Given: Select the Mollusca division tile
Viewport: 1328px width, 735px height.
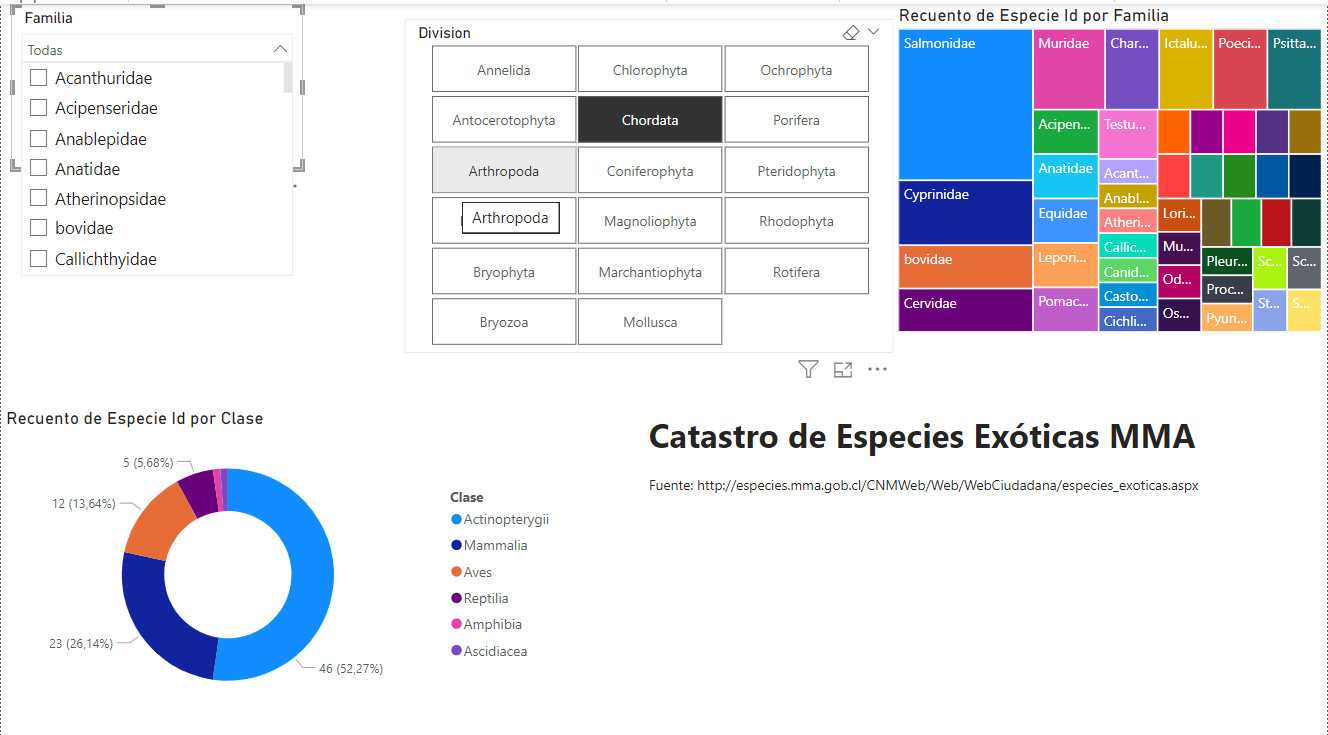Looking at the screenshot, I should 649,321.
